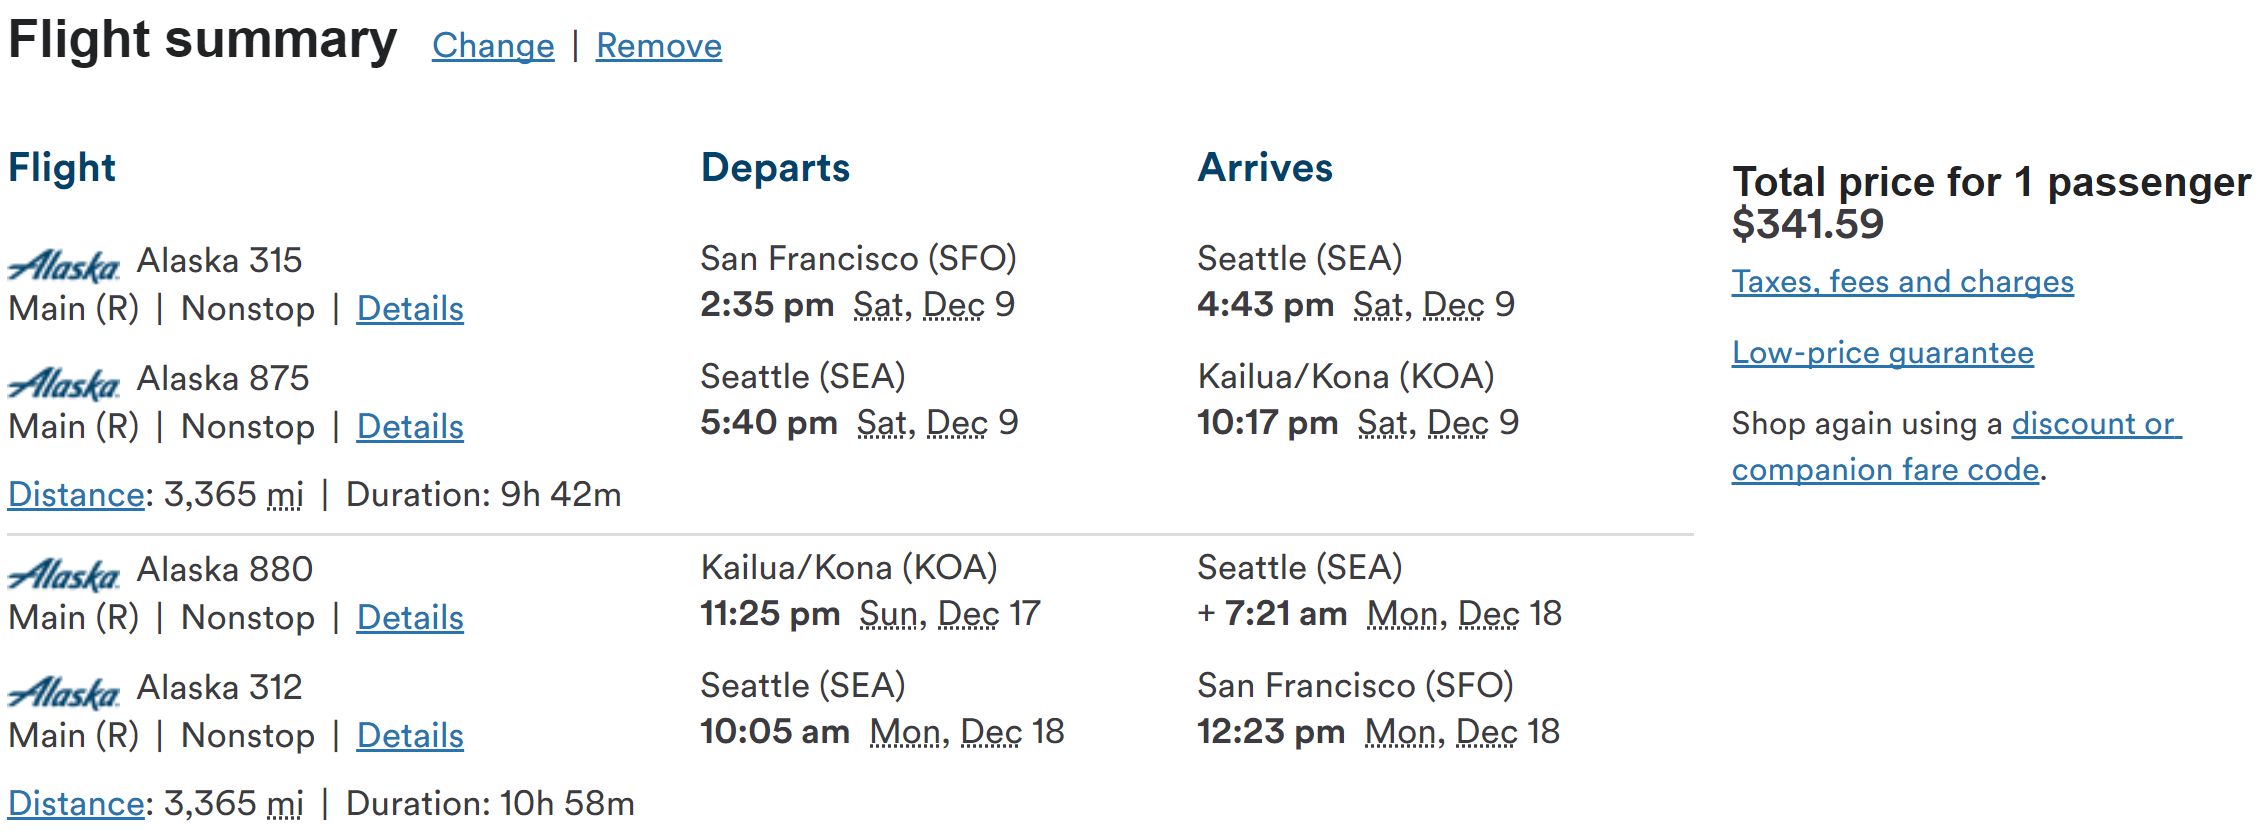2267x837 pixels.
Task: Click the departure date Sun, Dec 17
Action: pyautogui.click(x=950, y=614)
